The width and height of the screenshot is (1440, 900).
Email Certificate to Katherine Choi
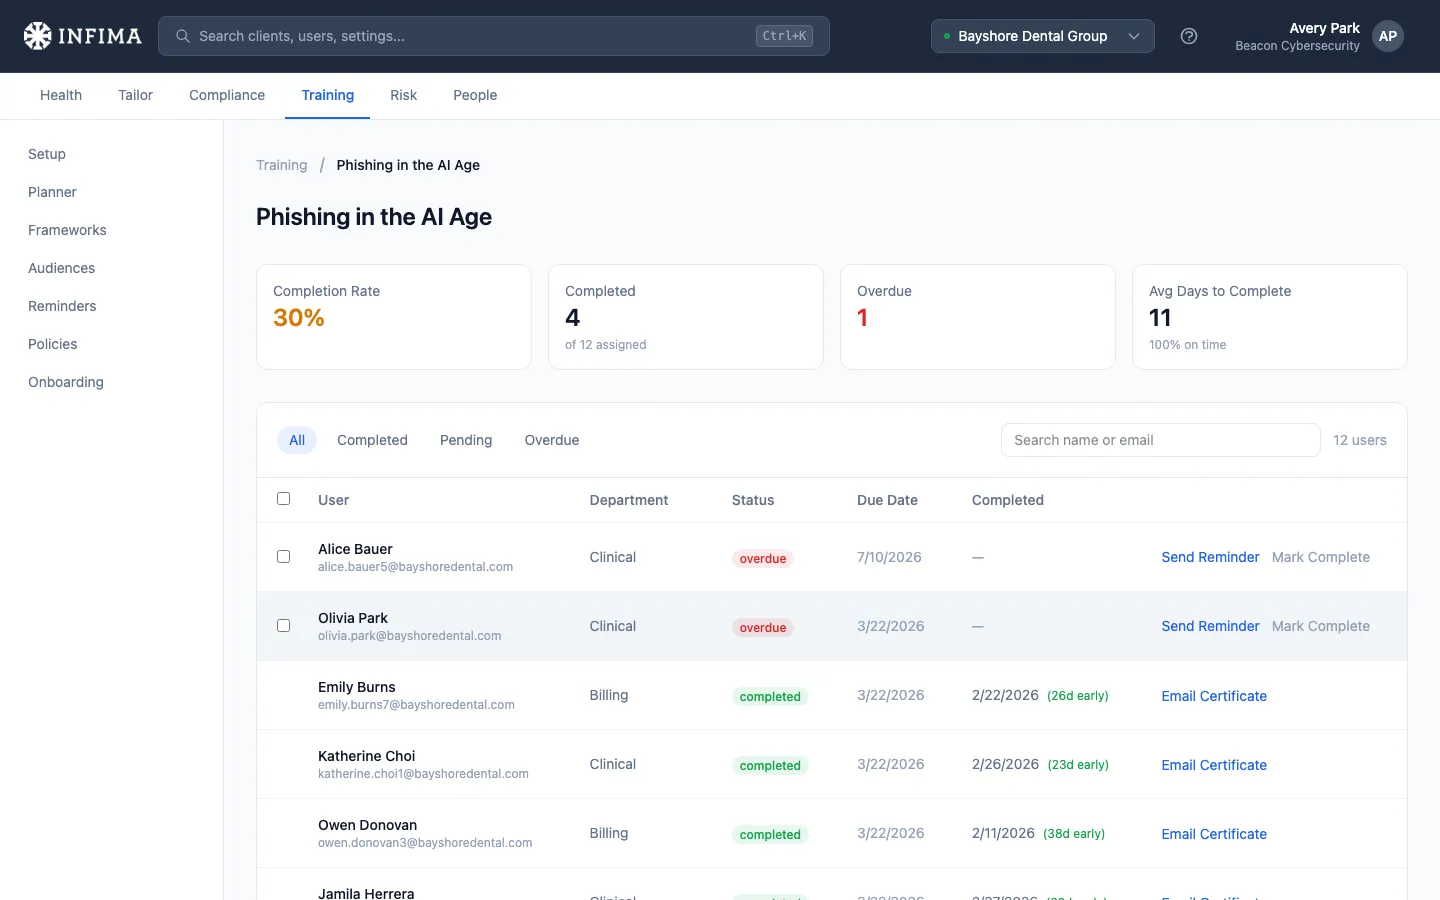click(x=1214, y=765)
